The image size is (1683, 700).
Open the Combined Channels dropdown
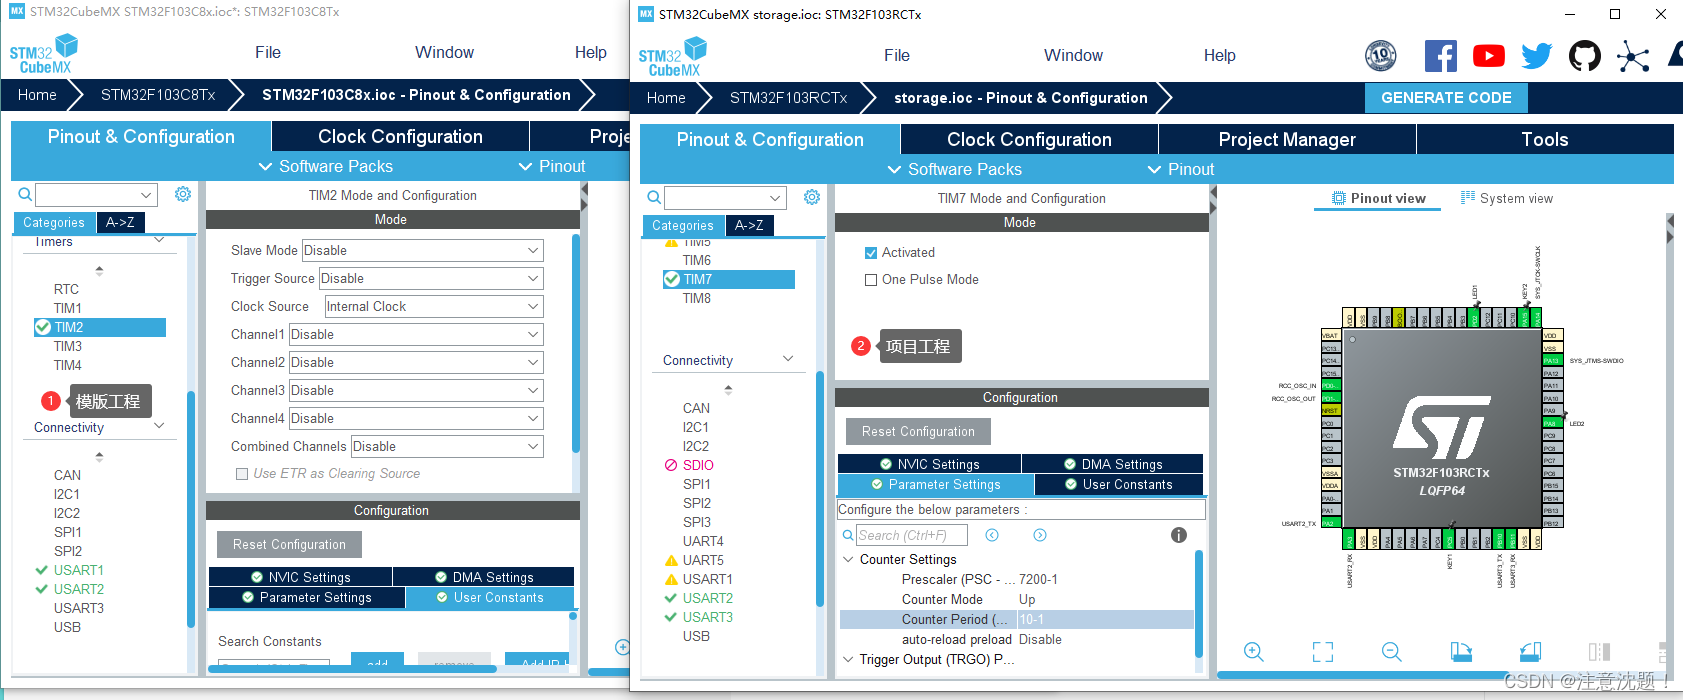coord(447,446)
